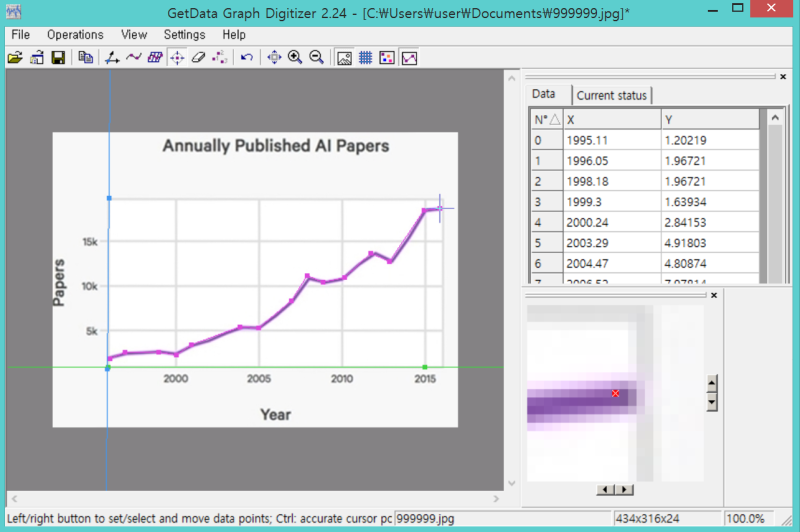Image resolution: width=800 pixels, height=532 pixels.
Task: Click magnifier zoom down arrow
Action: 712,402
